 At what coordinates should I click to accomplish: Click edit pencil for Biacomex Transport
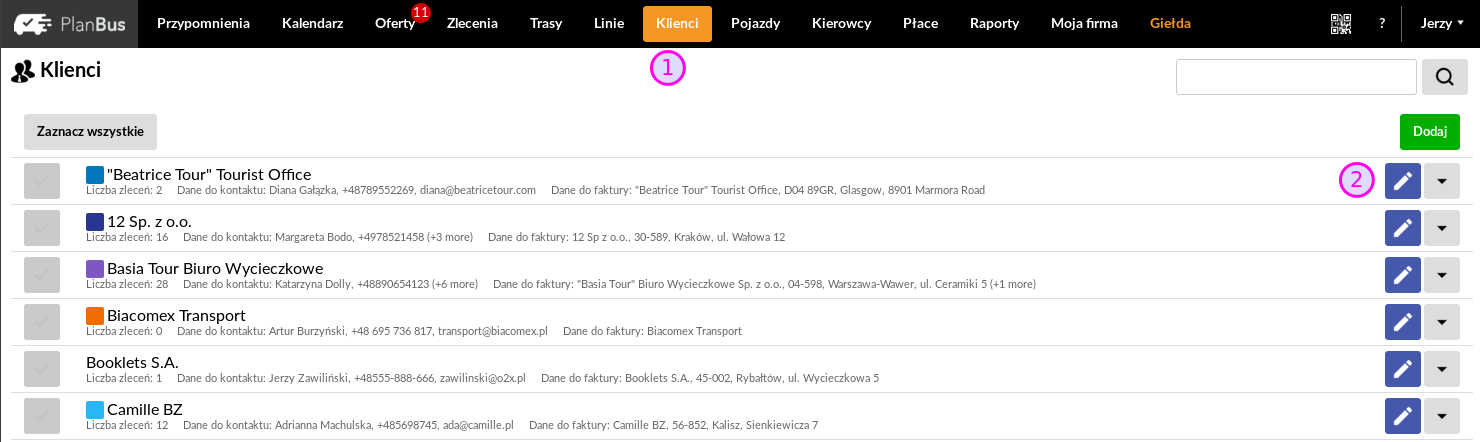[x=1403, y=322]
